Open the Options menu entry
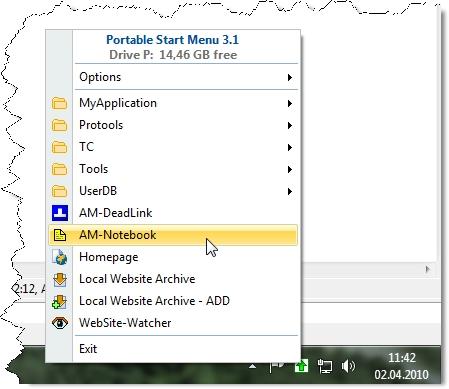449x389 pixels. click(x=173, y=77)
